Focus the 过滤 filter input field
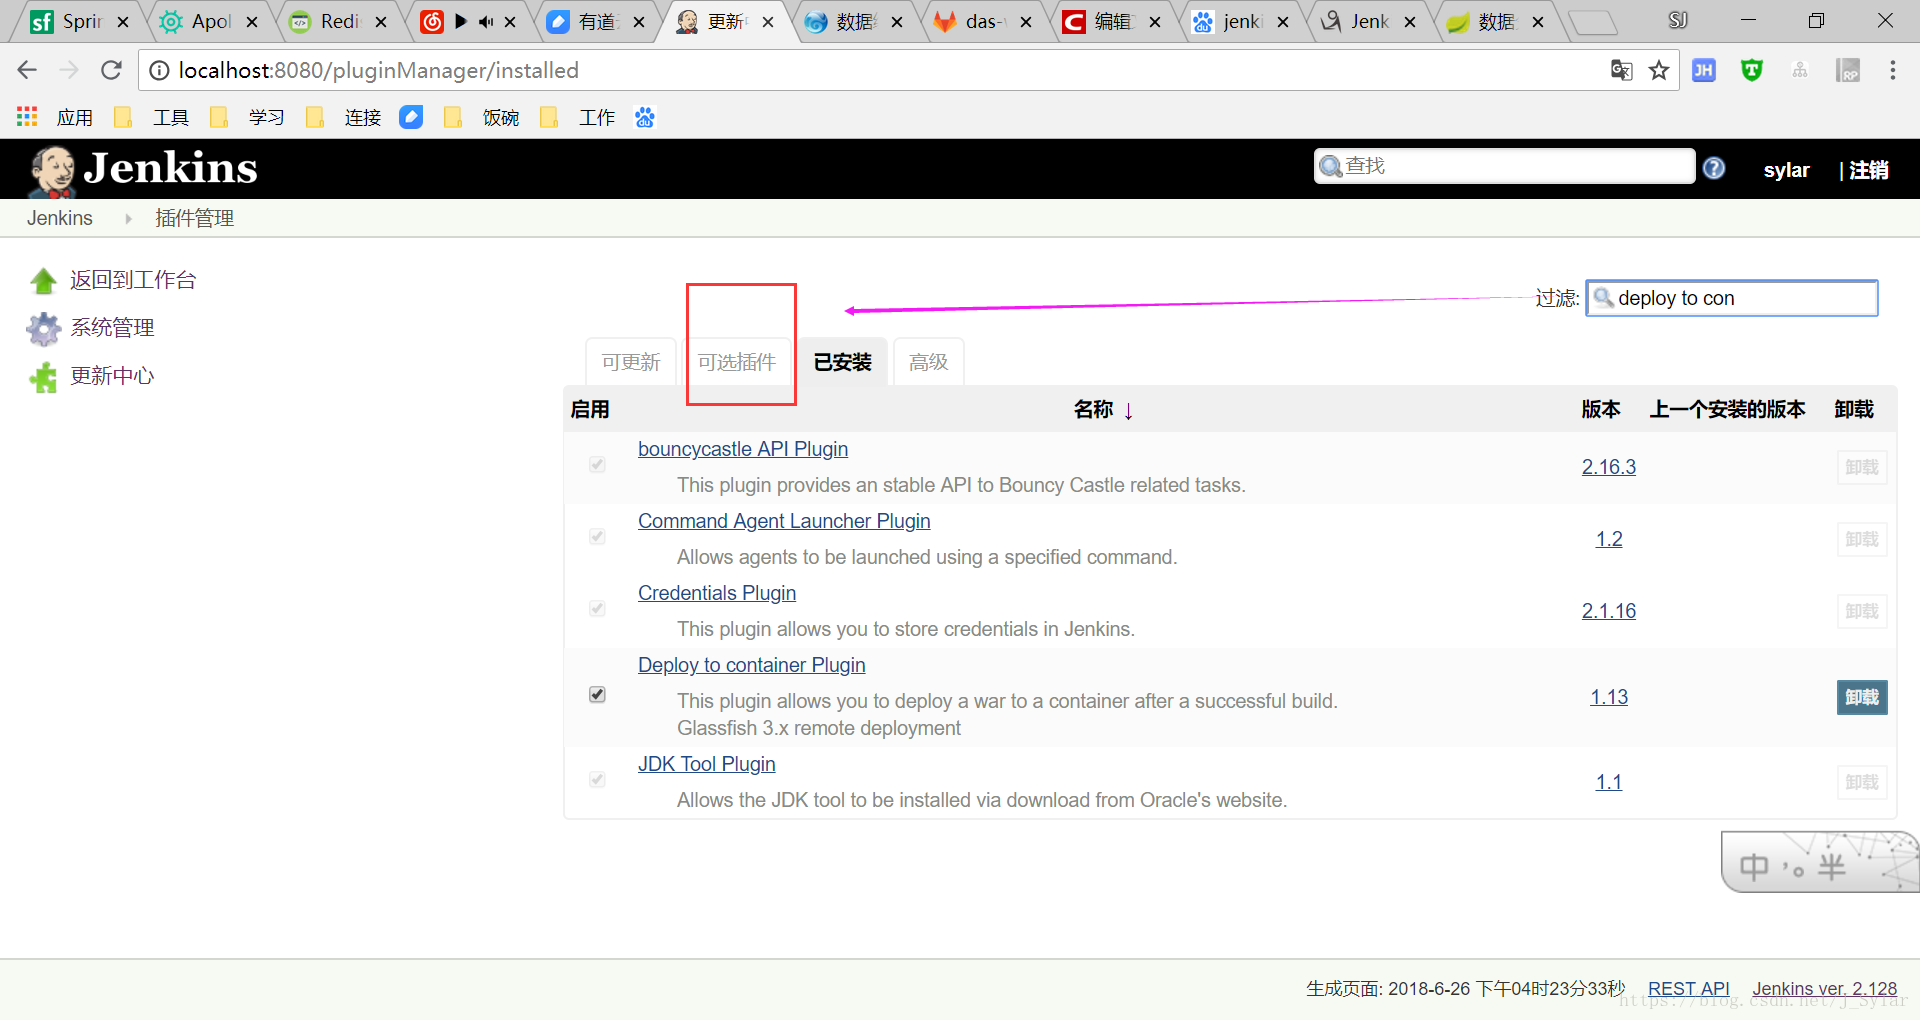 (1732, 298)
